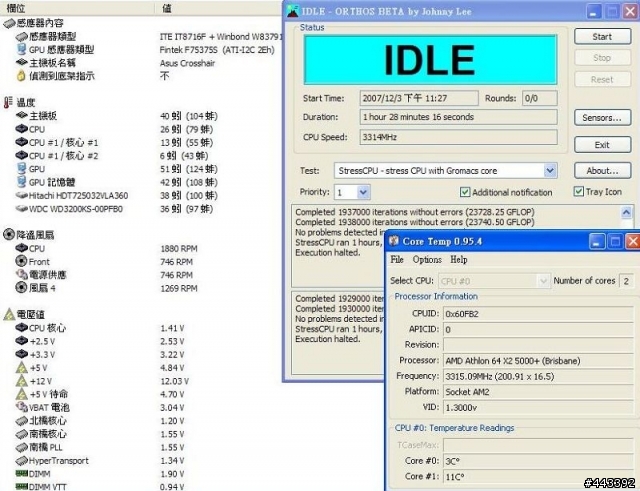Click the fan icon of cooling fans section

[x=9, y=234]
